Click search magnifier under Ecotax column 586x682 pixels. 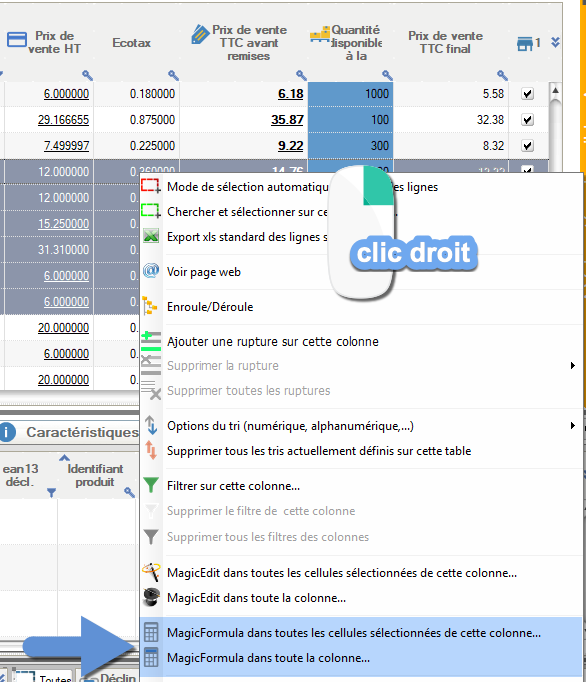point(174,75)
